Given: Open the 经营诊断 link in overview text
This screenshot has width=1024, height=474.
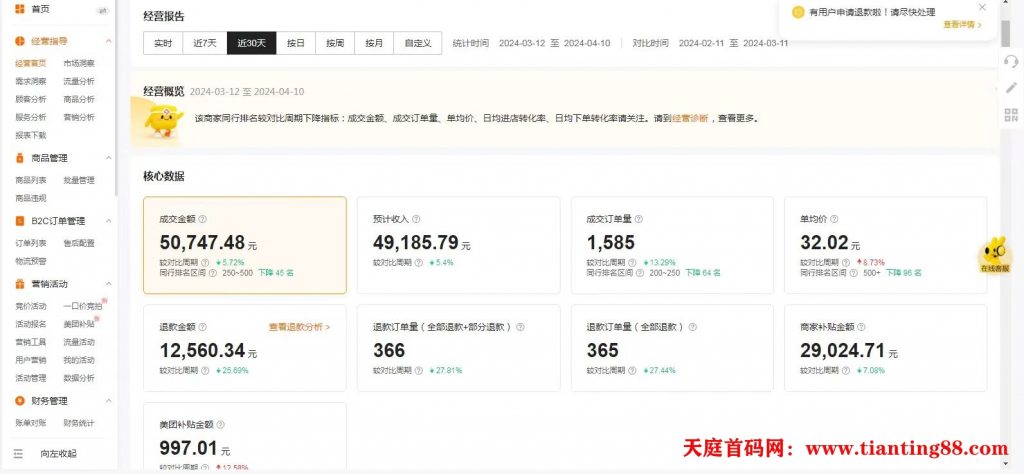Looking at the screenshot, I should (690, 119).
